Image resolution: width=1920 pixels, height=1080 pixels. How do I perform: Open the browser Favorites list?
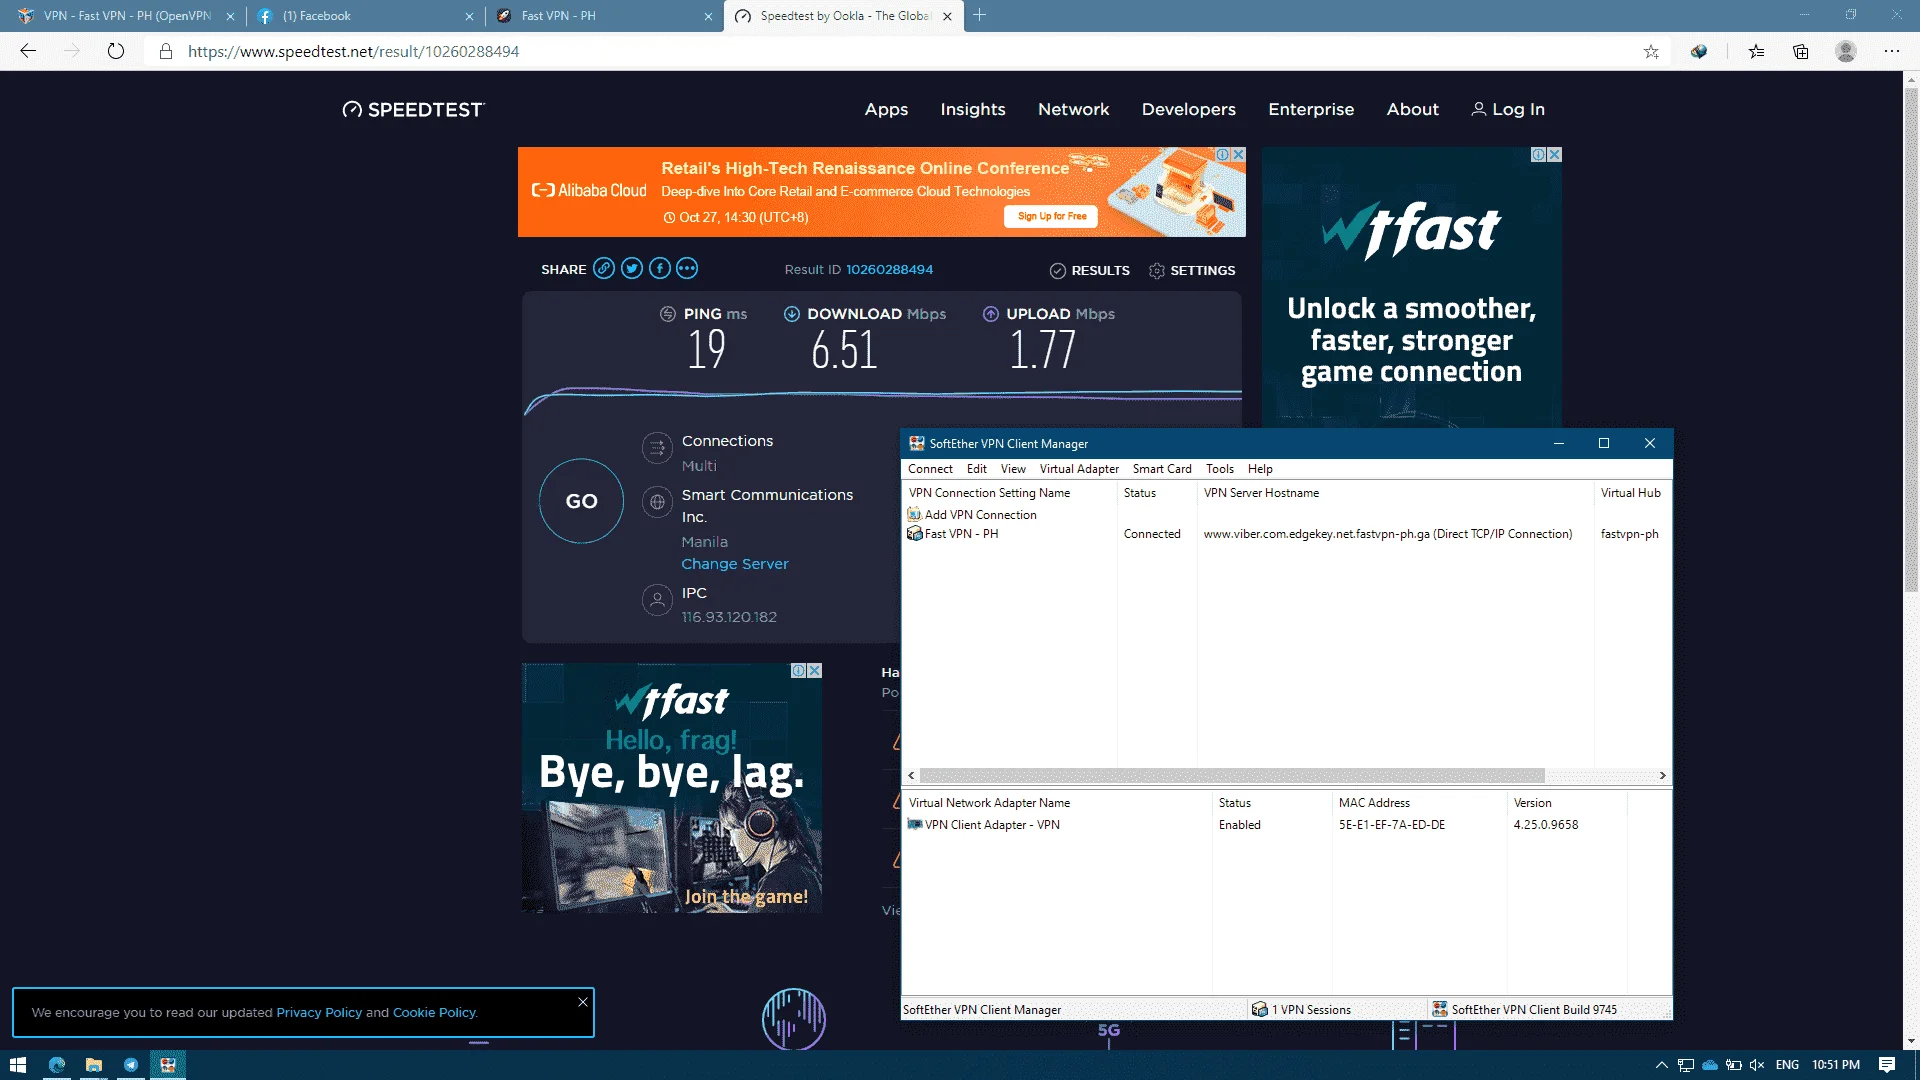click(1756, 51)
